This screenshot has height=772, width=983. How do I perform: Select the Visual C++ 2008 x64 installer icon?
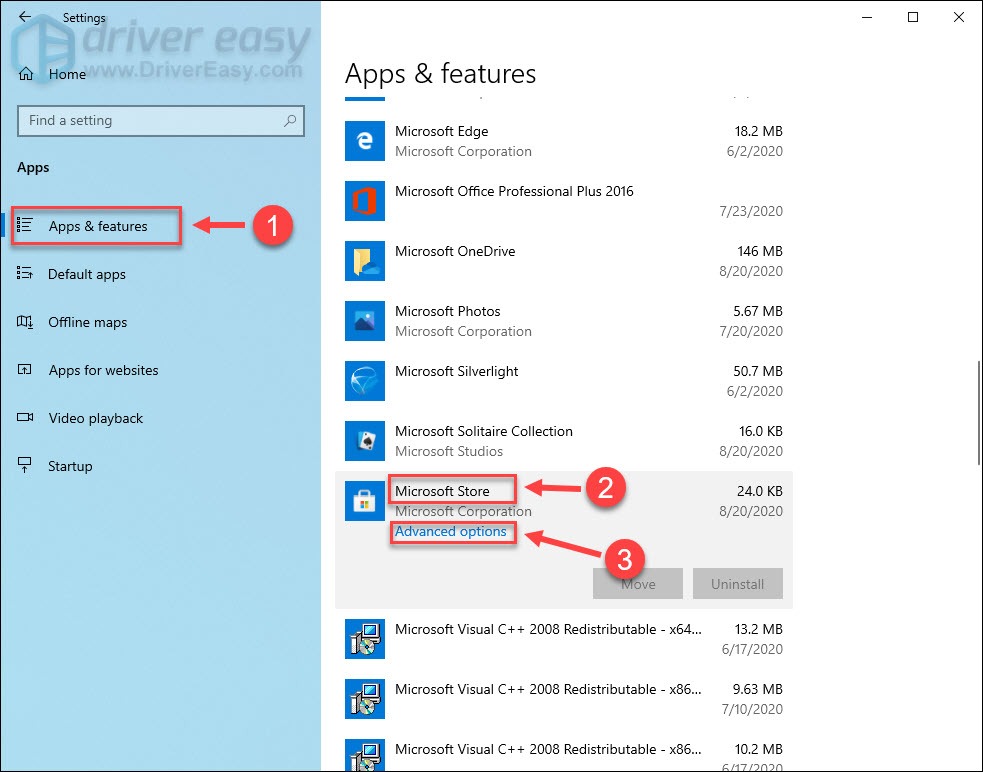pyautogui.click(x=365, y=638)
